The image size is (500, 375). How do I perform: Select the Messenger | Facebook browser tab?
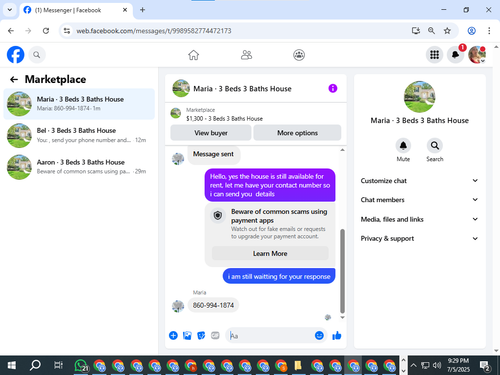tap(75, 10)
